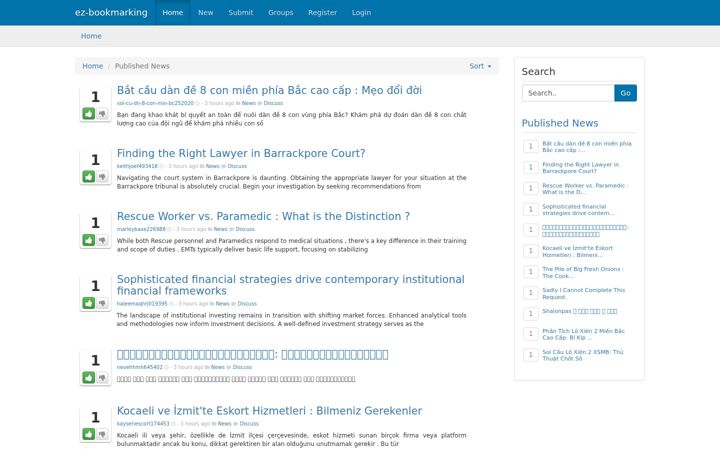Screen dimensions: 720x450
Task: Open sidebar link Sophisticated financial strategies
Action: point(578,210)
